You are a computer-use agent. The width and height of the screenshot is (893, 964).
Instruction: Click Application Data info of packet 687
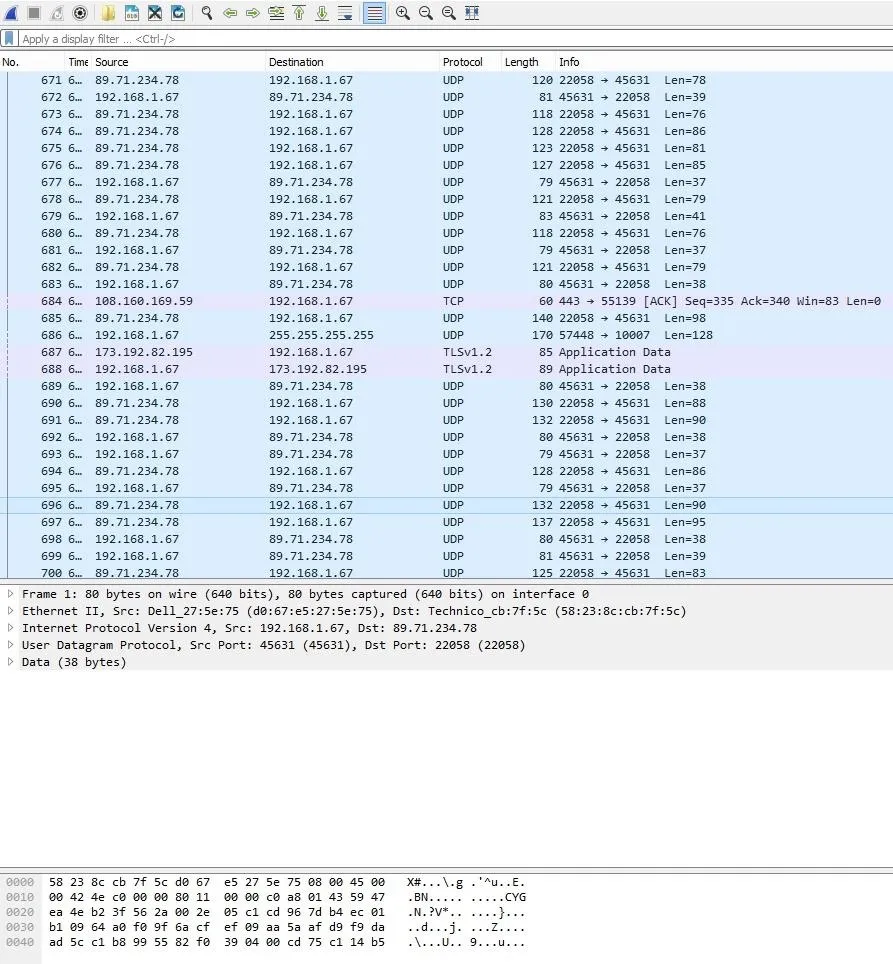point(615,352)
